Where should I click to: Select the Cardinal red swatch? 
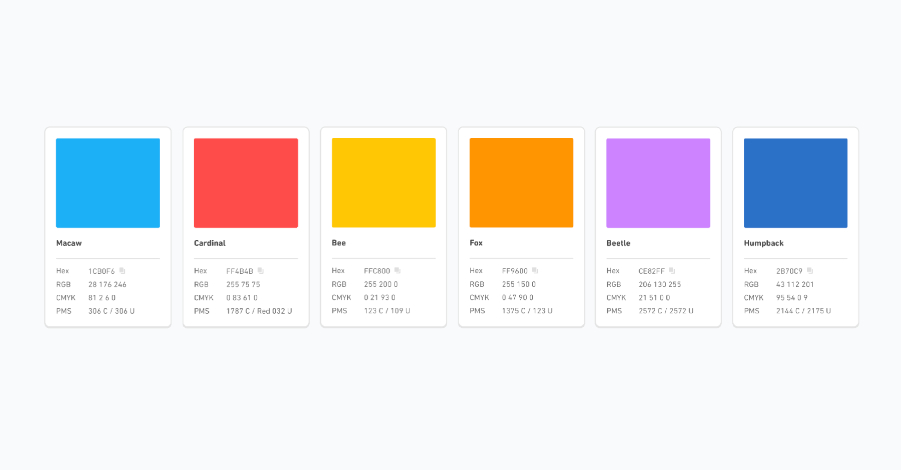(x=246, y=183)
